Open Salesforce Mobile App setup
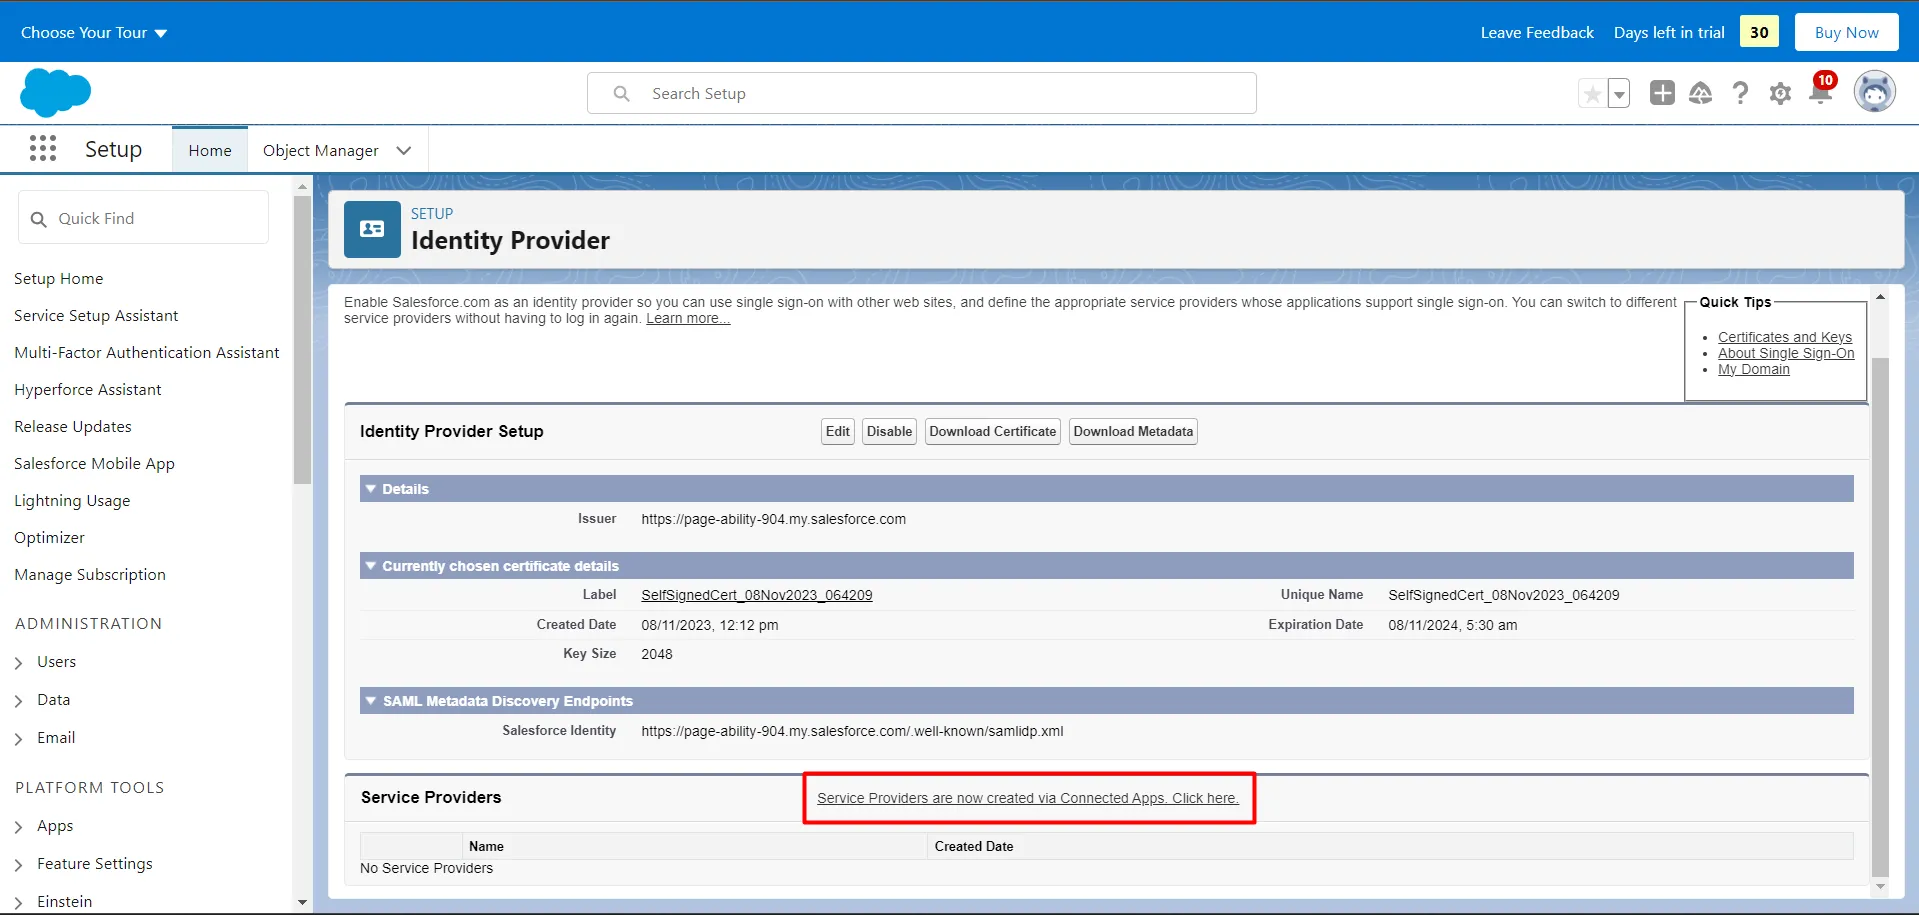 tap(94, 464)
